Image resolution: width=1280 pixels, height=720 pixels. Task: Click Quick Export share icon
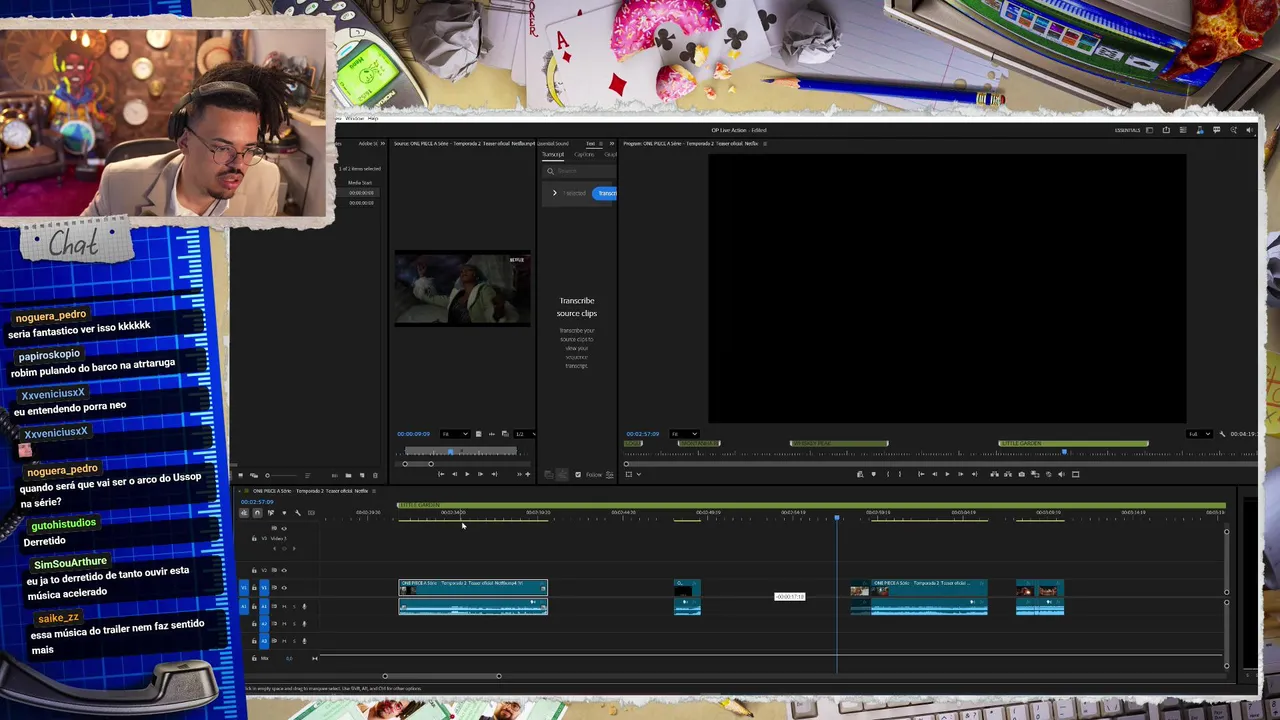[x=1166, y=130]
